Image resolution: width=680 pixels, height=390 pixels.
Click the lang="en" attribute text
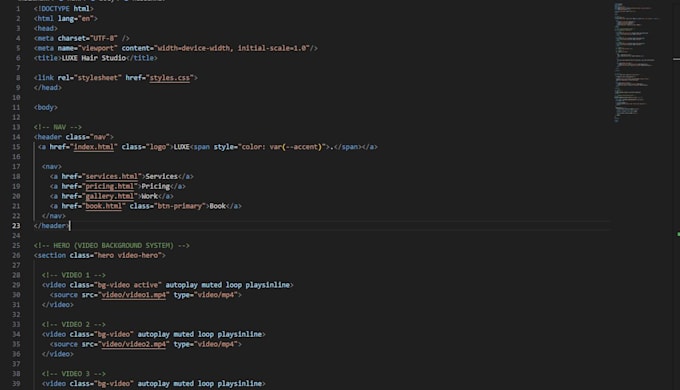(75, 19)
